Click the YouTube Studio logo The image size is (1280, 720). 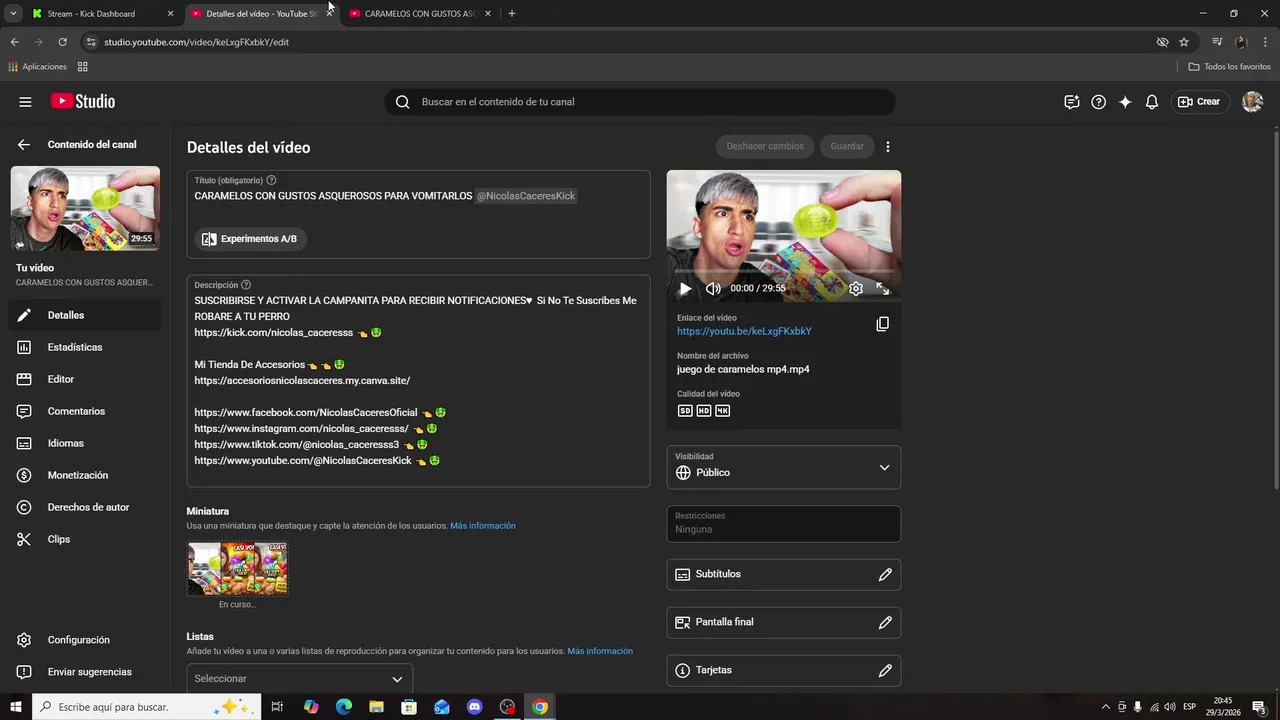(83, 102)
